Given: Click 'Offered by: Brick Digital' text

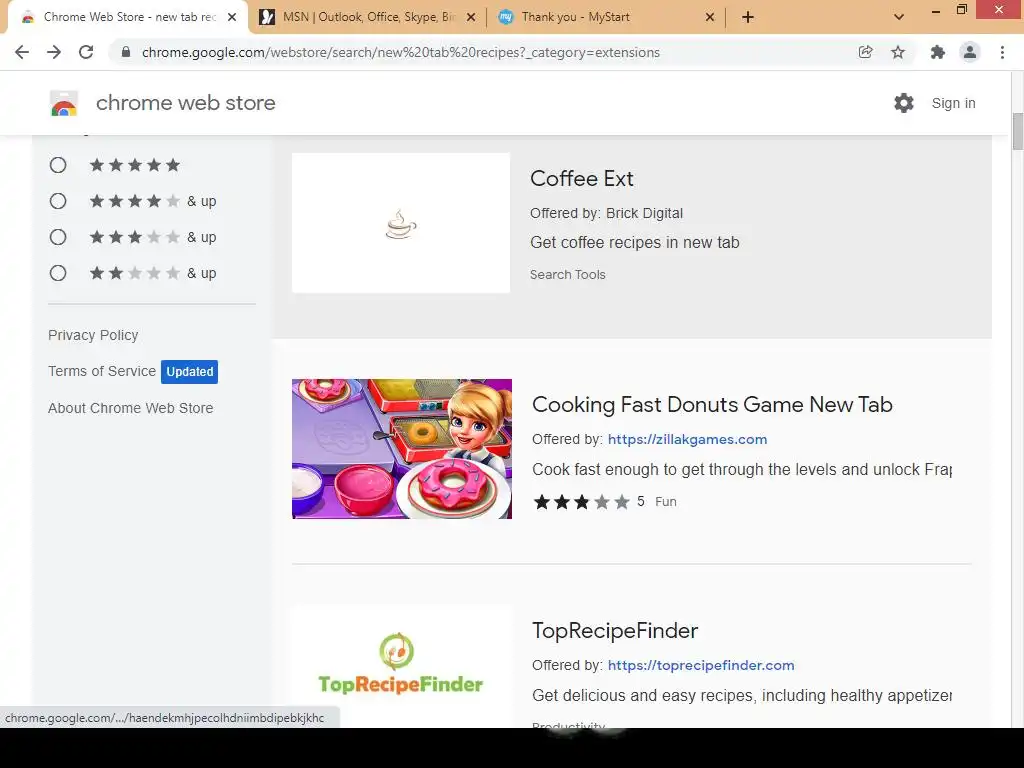Looking at the screenshot, I should coord(606,214).
